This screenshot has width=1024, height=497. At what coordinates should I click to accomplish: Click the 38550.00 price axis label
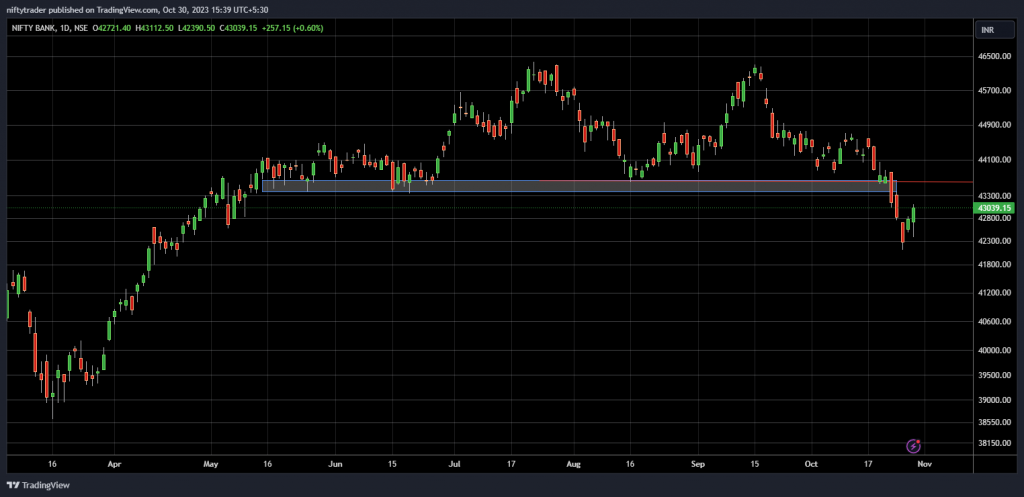tap(995, 423)
